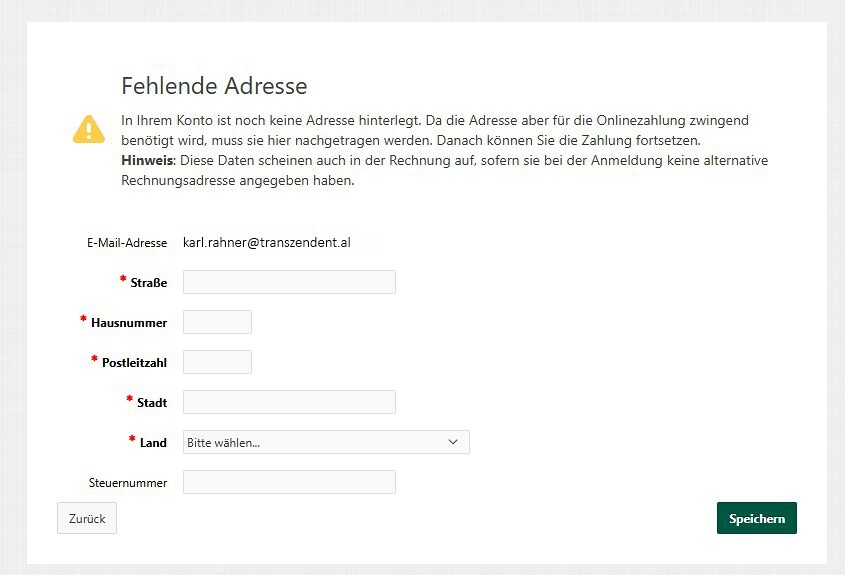Click the required asterisk next to Land

point(132,439)
